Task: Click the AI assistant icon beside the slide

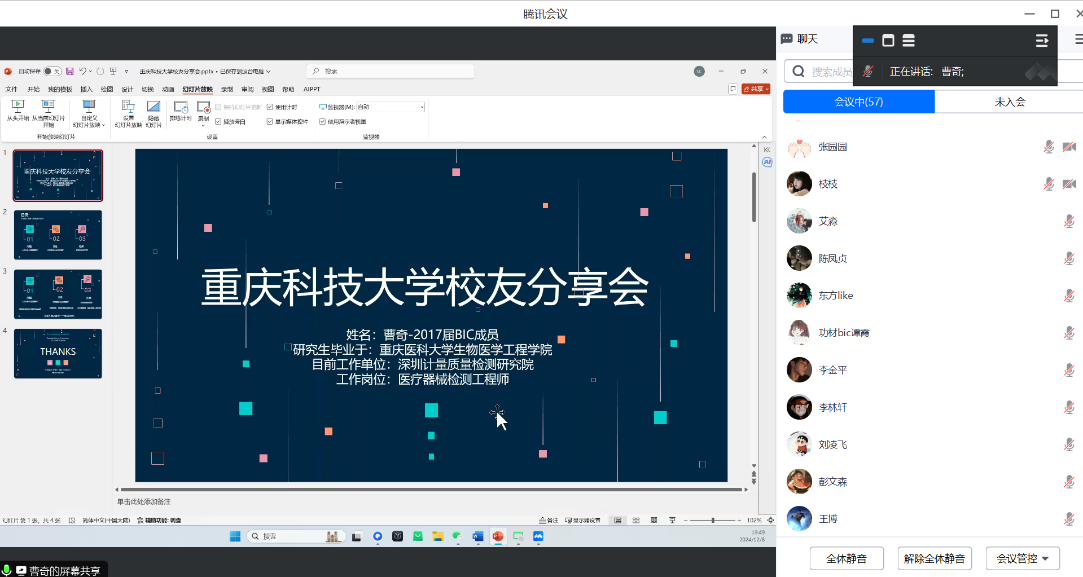Action: pyautogui.click(x=767, y=162)
